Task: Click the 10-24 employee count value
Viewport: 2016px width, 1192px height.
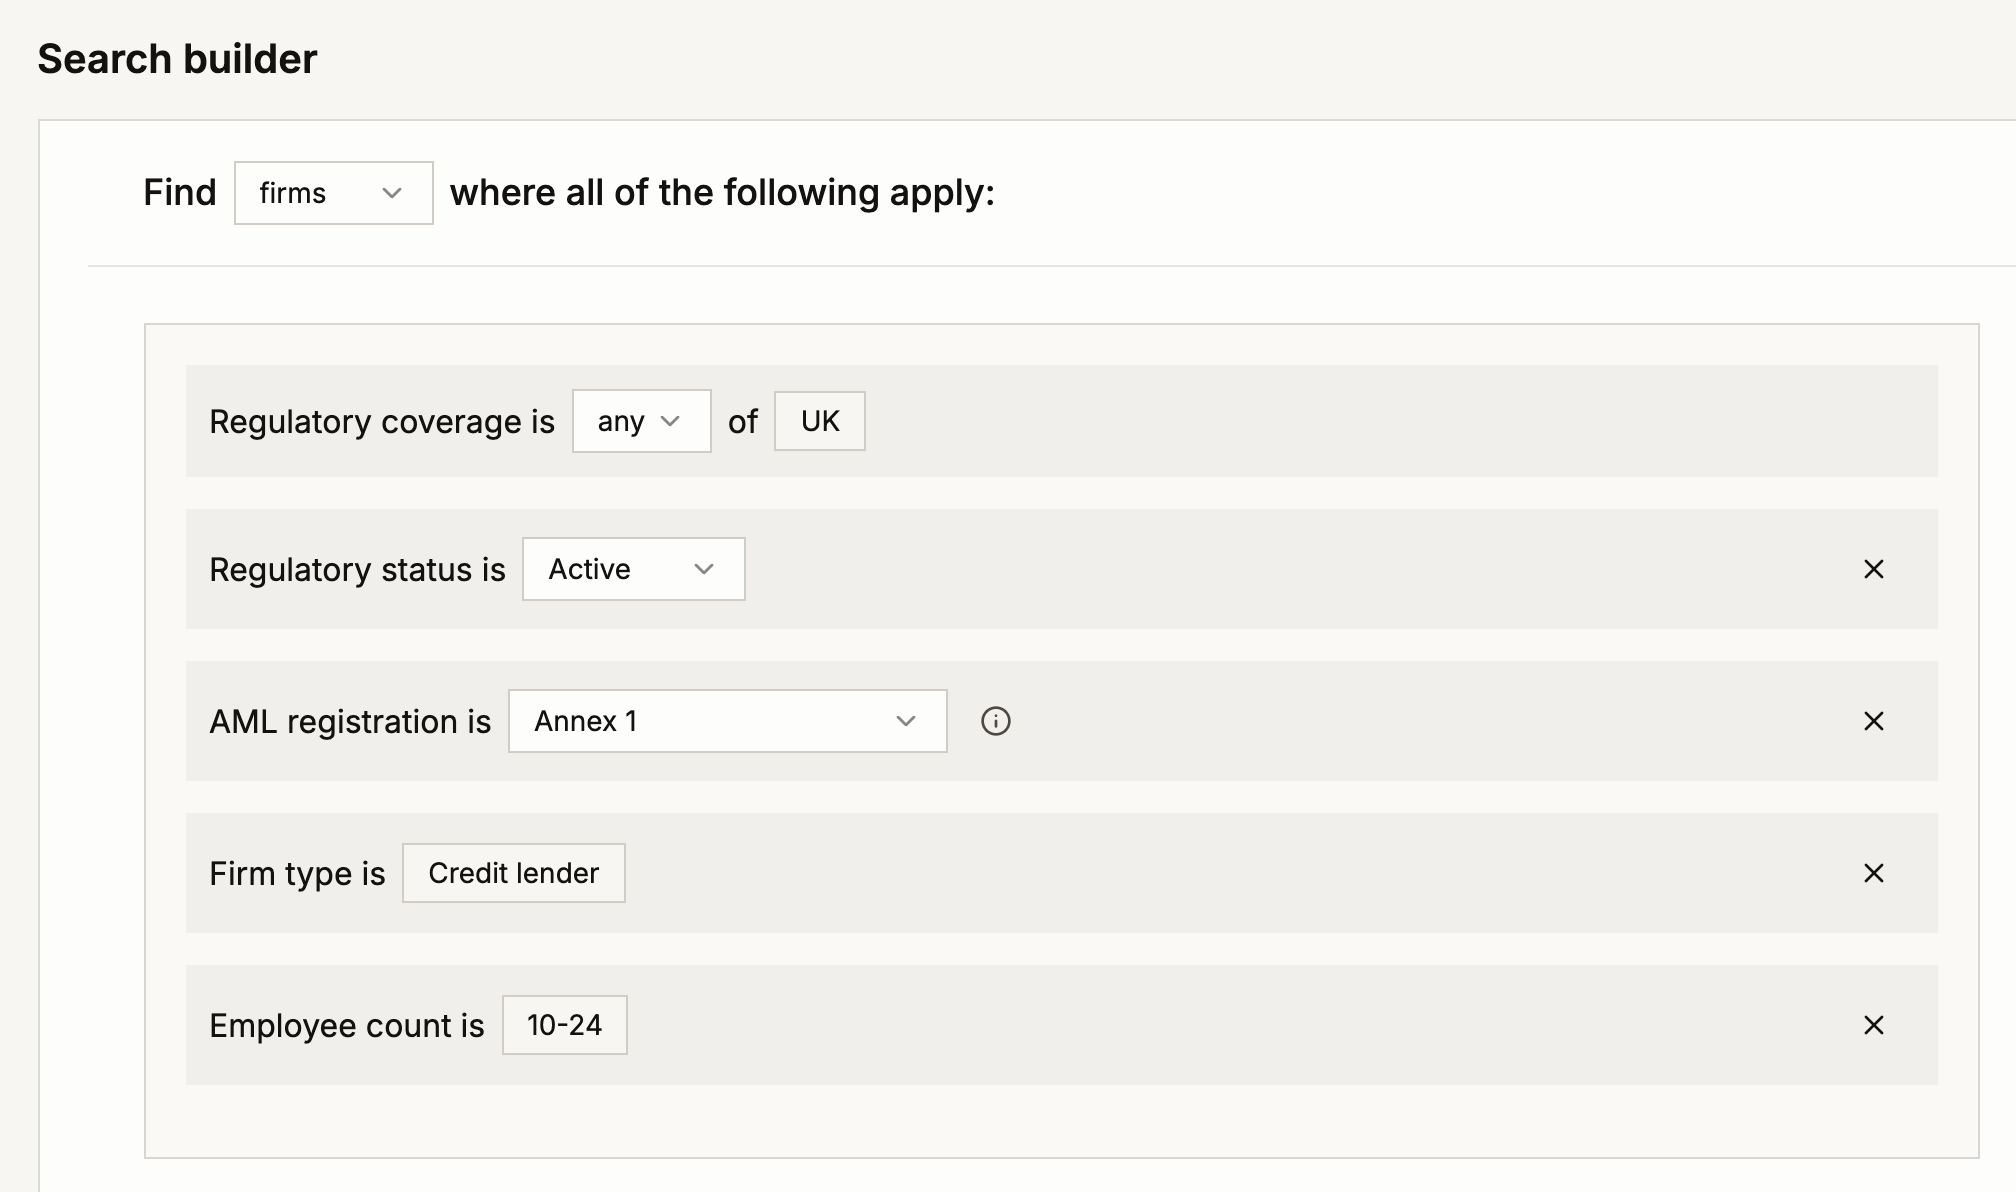Action: pos(564,1025)
